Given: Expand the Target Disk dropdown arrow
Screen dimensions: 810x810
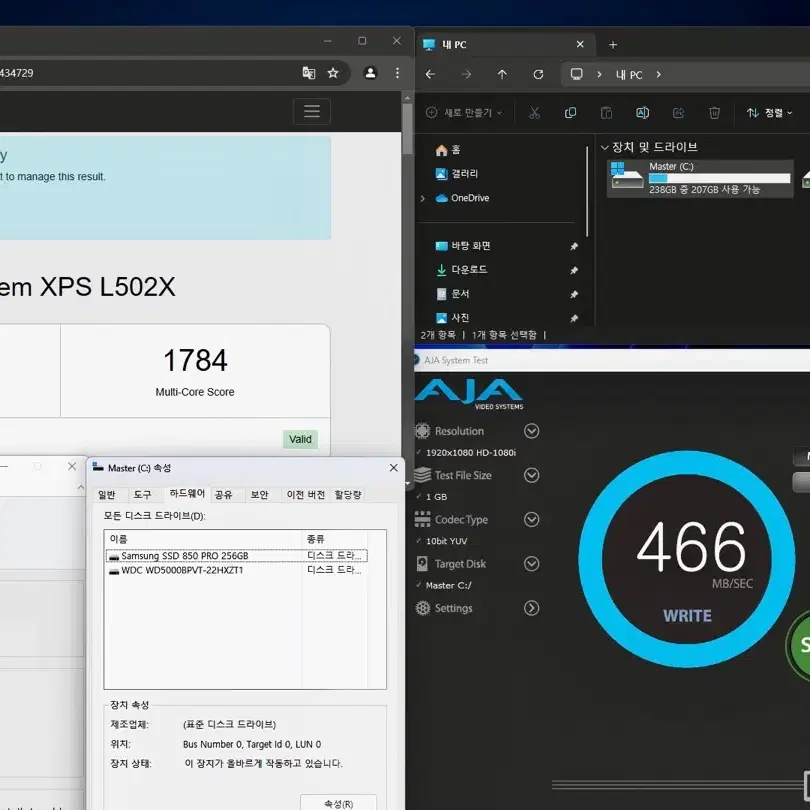Looking at the screenshot, I should [532, 564].
